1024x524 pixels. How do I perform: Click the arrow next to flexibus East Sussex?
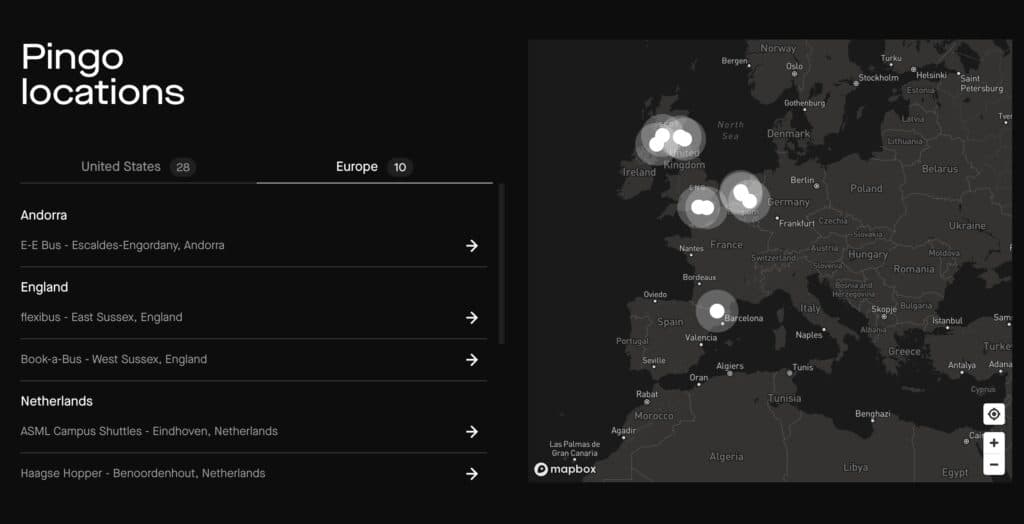click(x=472, y=318)
